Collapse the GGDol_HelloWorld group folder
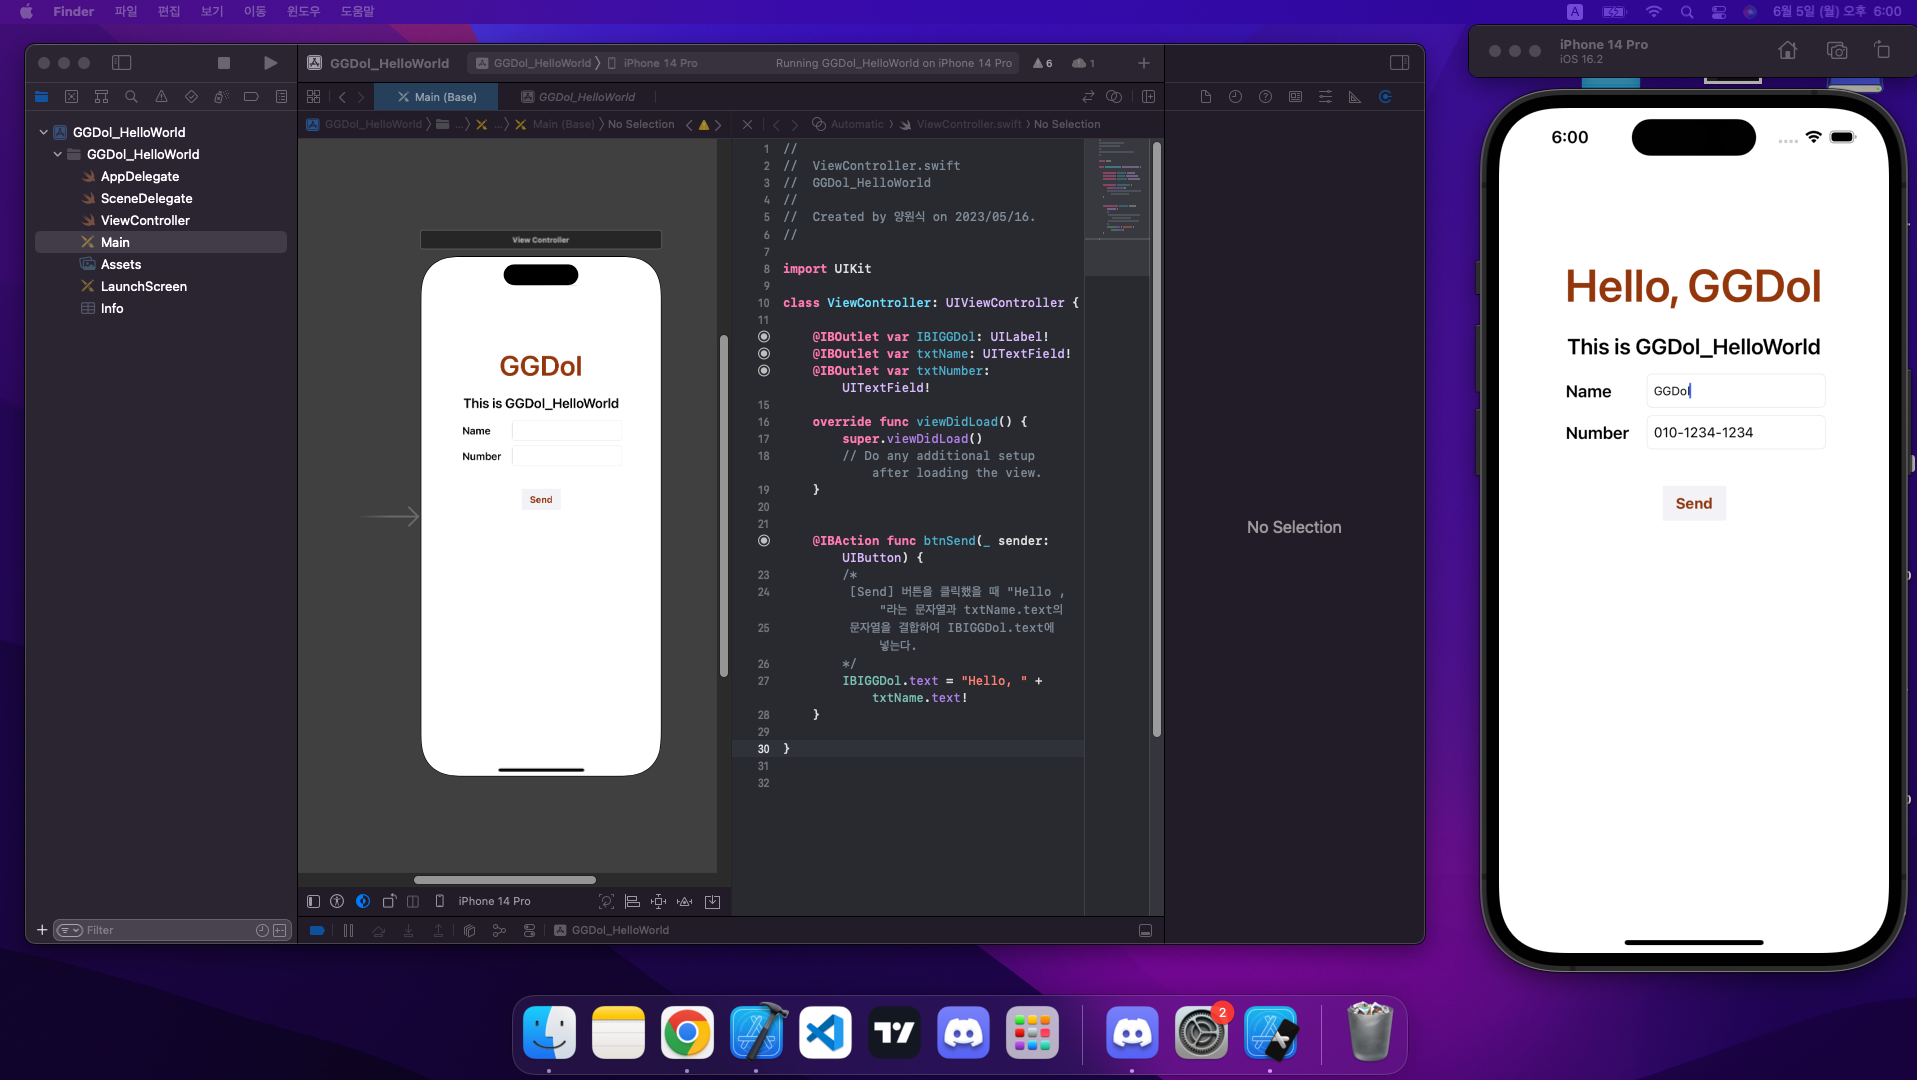 58,154
